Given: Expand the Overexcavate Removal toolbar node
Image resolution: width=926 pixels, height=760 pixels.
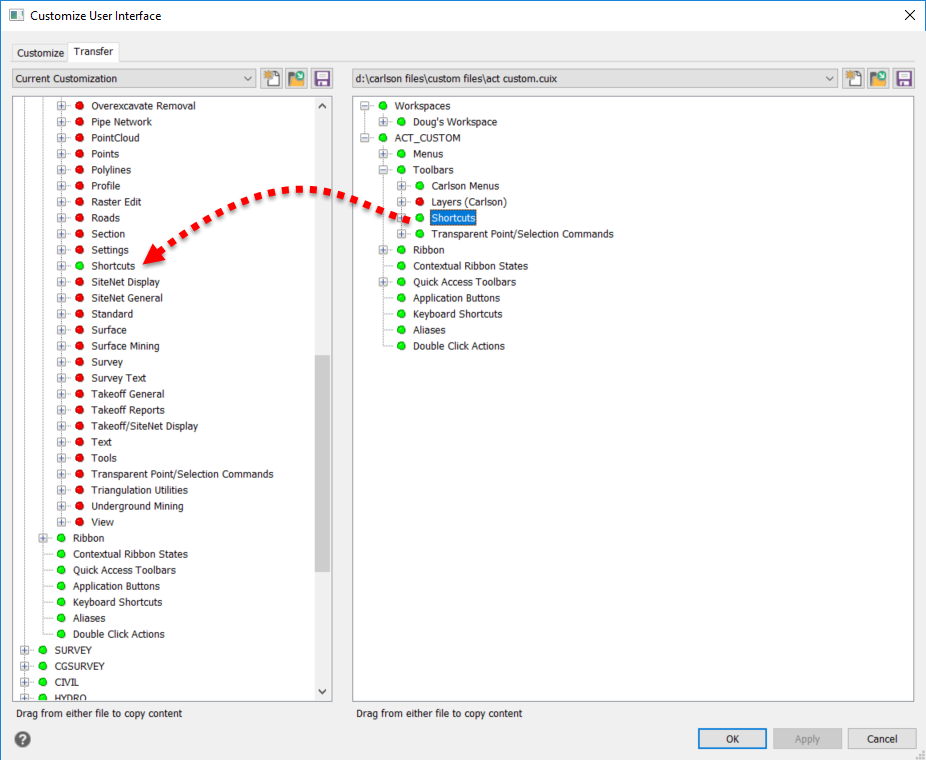Looking at the screenshot, I should tap(61, 106).
